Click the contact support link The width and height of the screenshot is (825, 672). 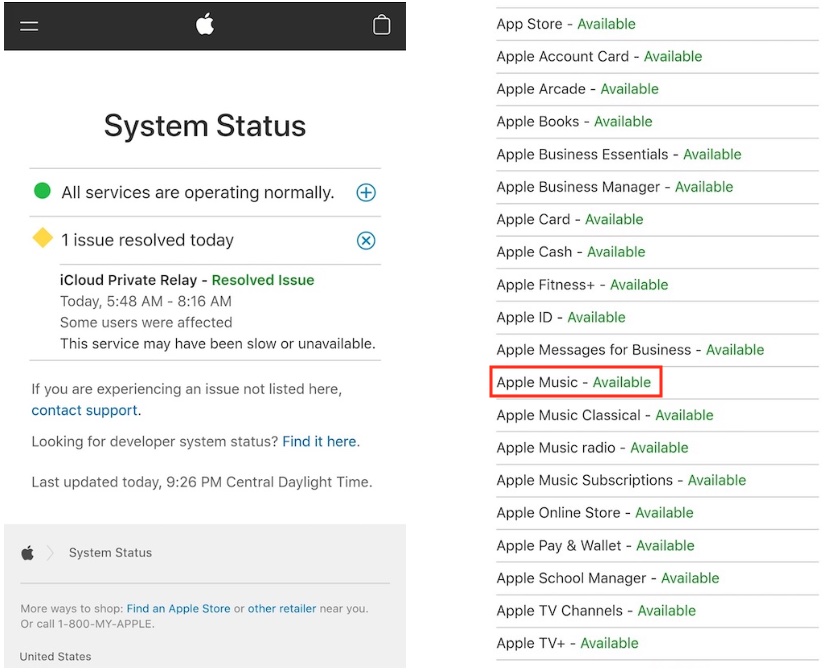pyautogui.click(x=84, y=410)
